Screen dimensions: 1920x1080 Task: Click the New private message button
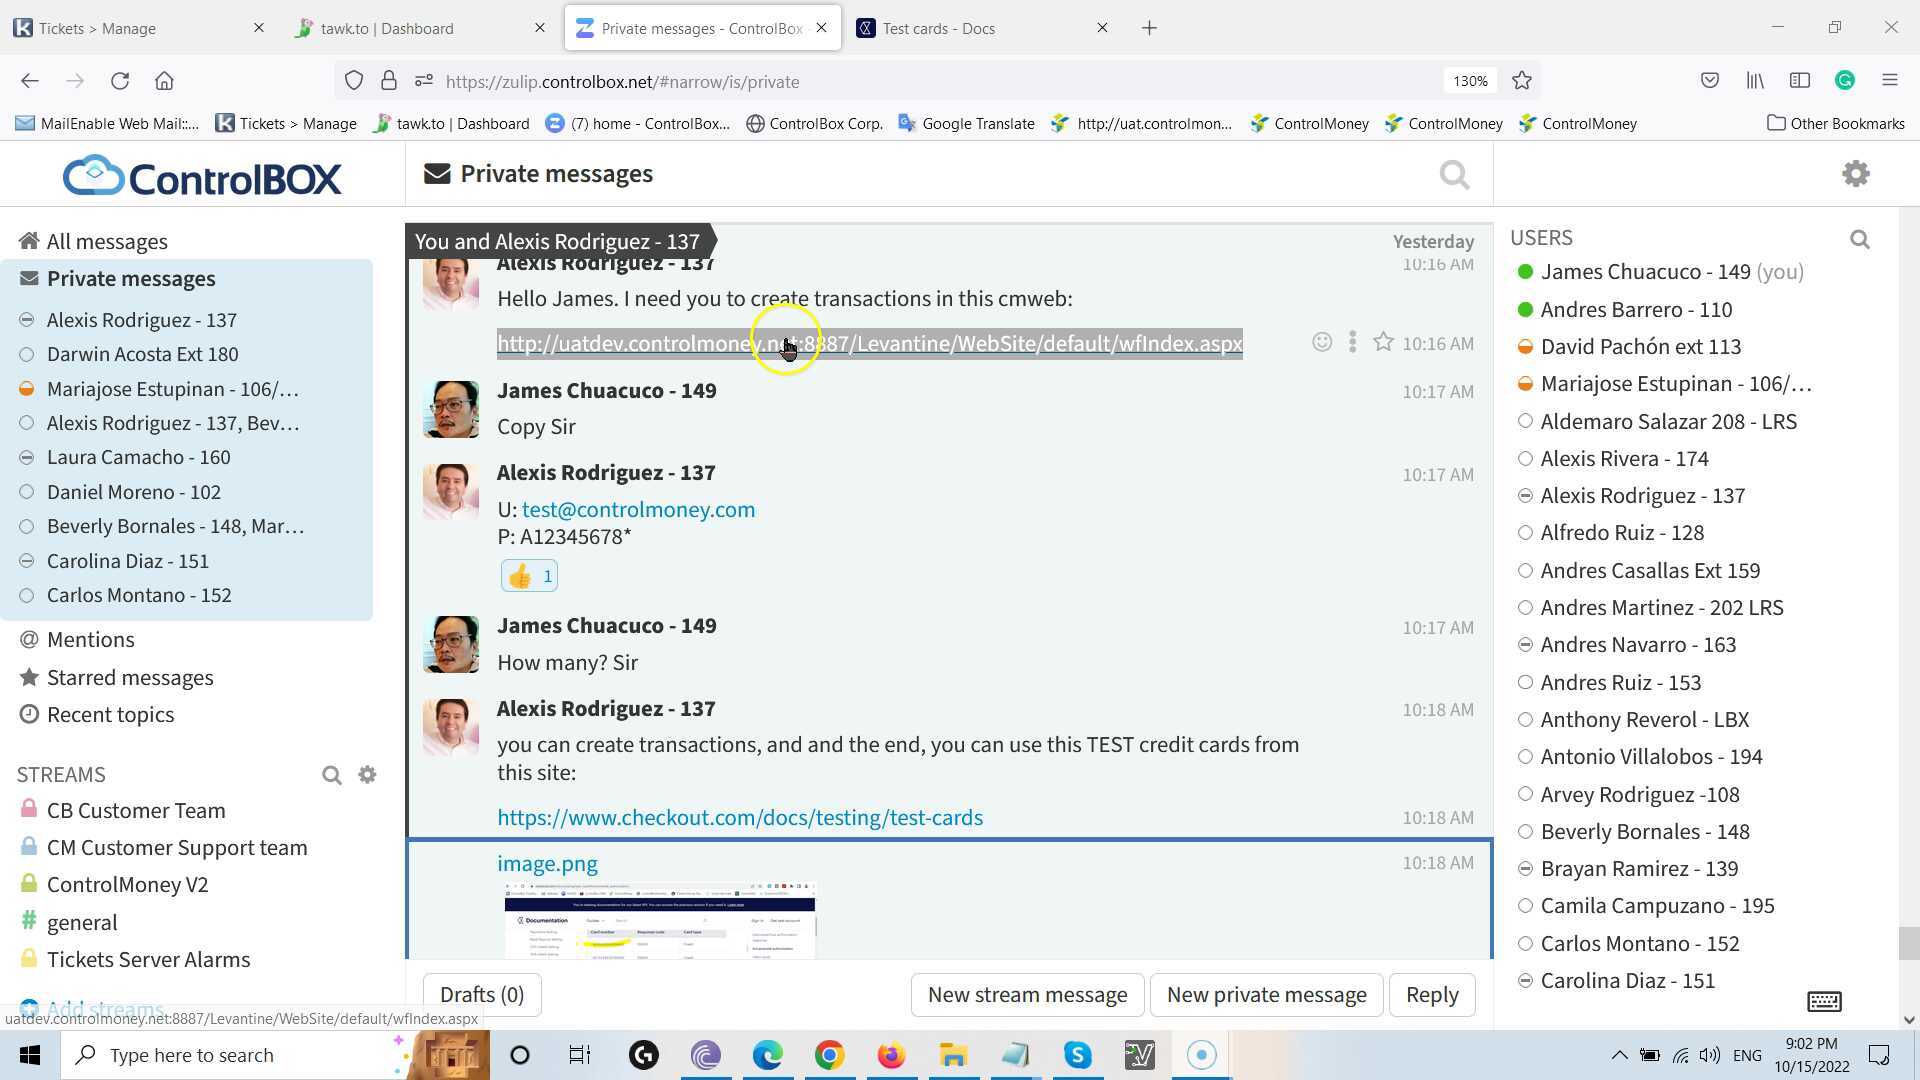point(1266,995)
